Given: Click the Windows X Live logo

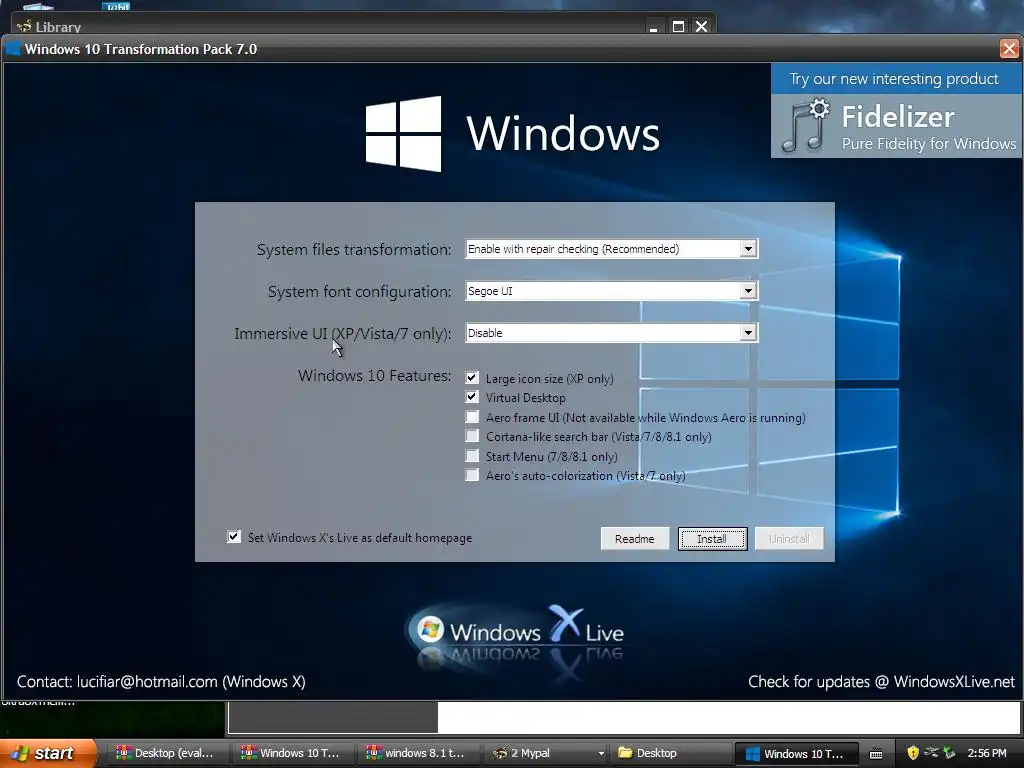Looking at the screenshot, I should [x=516, y=632].
